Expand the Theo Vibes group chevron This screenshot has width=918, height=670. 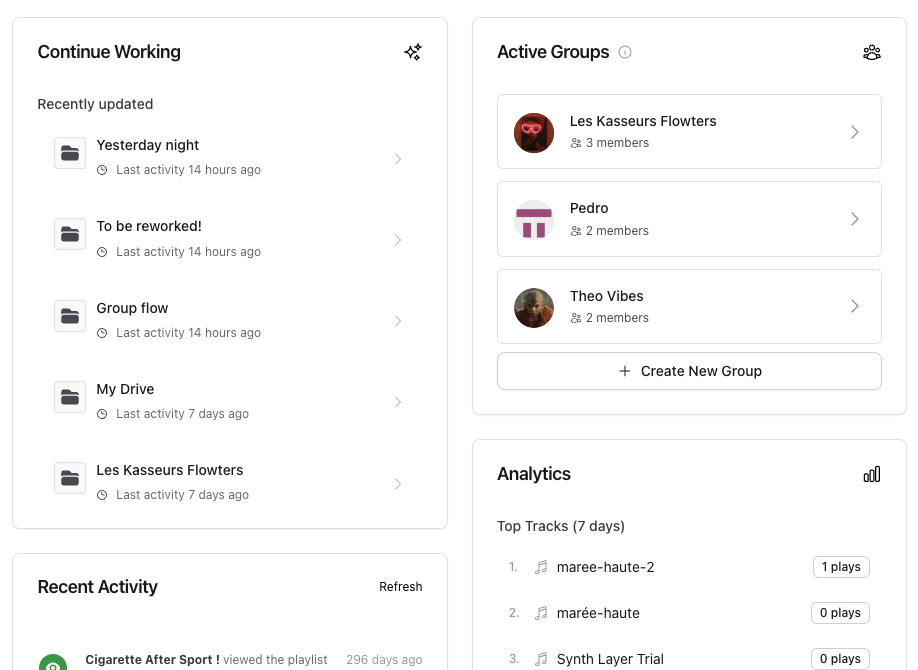[x=855, y=306]
